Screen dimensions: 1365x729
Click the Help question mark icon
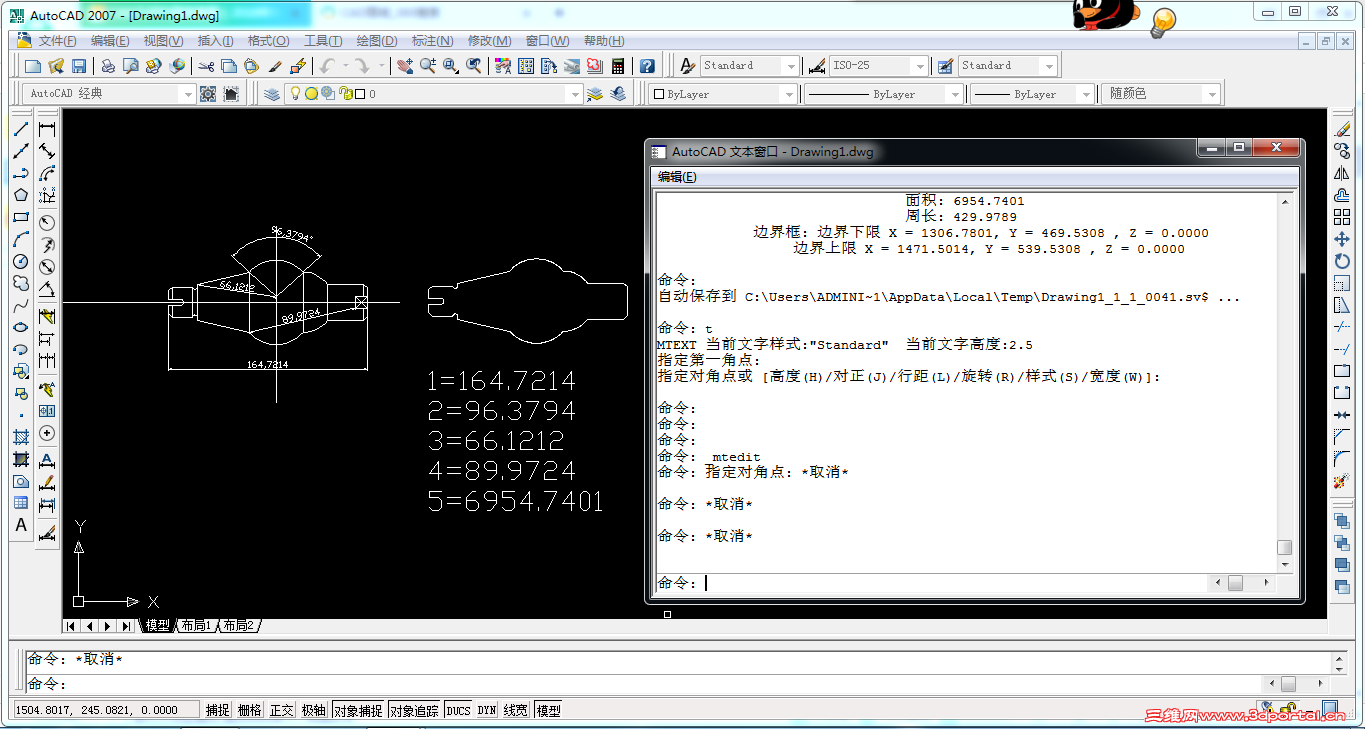coord(647,66)
